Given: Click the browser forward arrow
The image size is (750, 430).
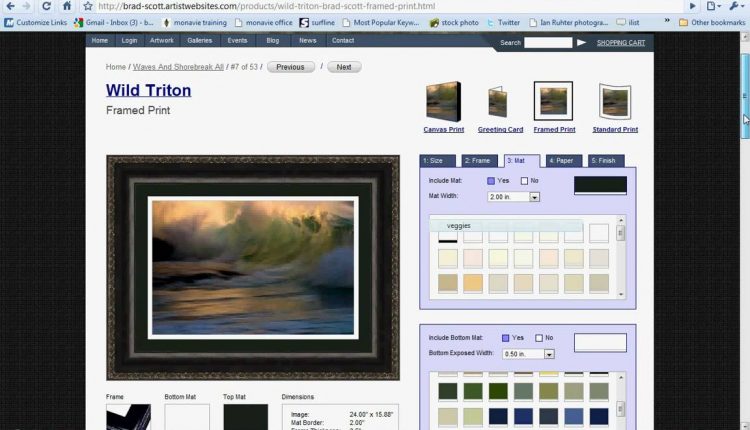Looking at the screenshot, I should [x=27, y=6].
